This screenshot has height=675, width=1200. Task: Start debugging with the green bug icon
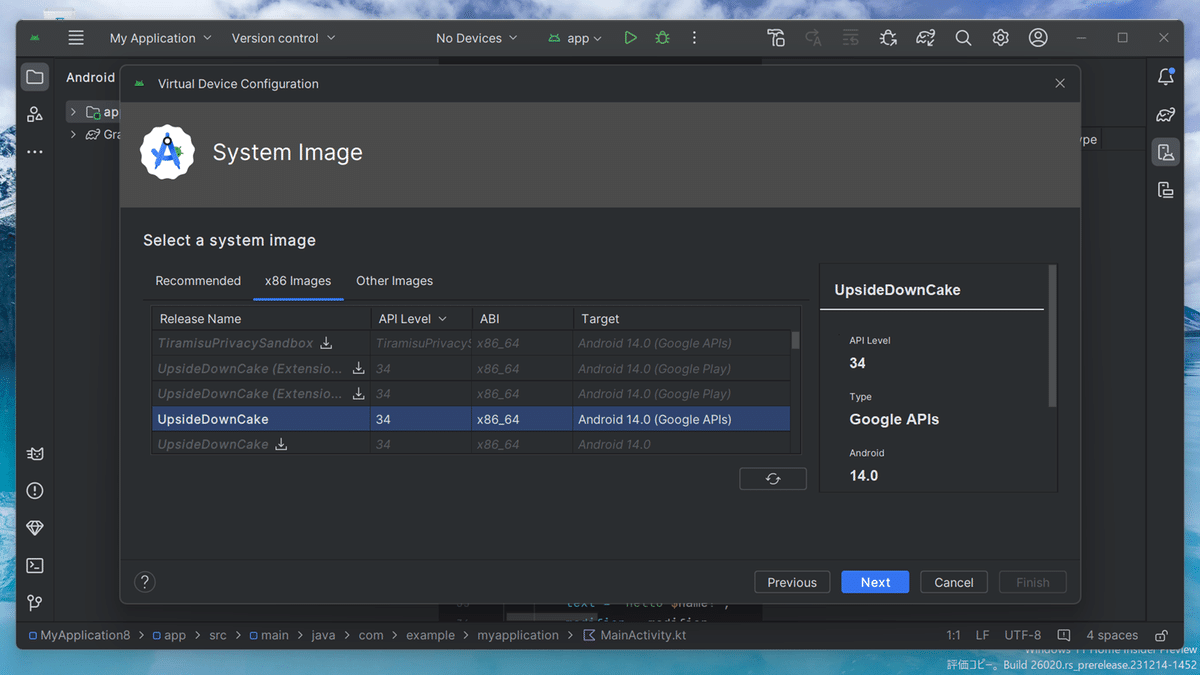[662, 38]
